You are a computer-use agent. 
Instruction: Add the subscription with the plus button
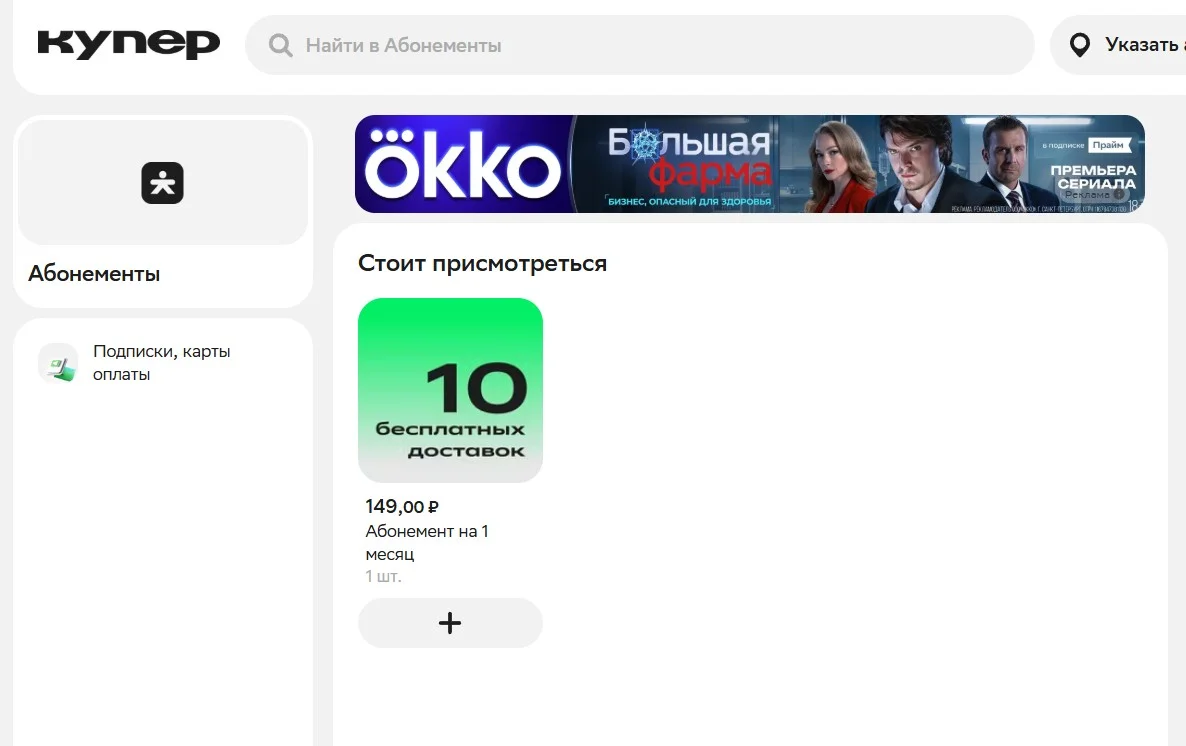(450, 623)
